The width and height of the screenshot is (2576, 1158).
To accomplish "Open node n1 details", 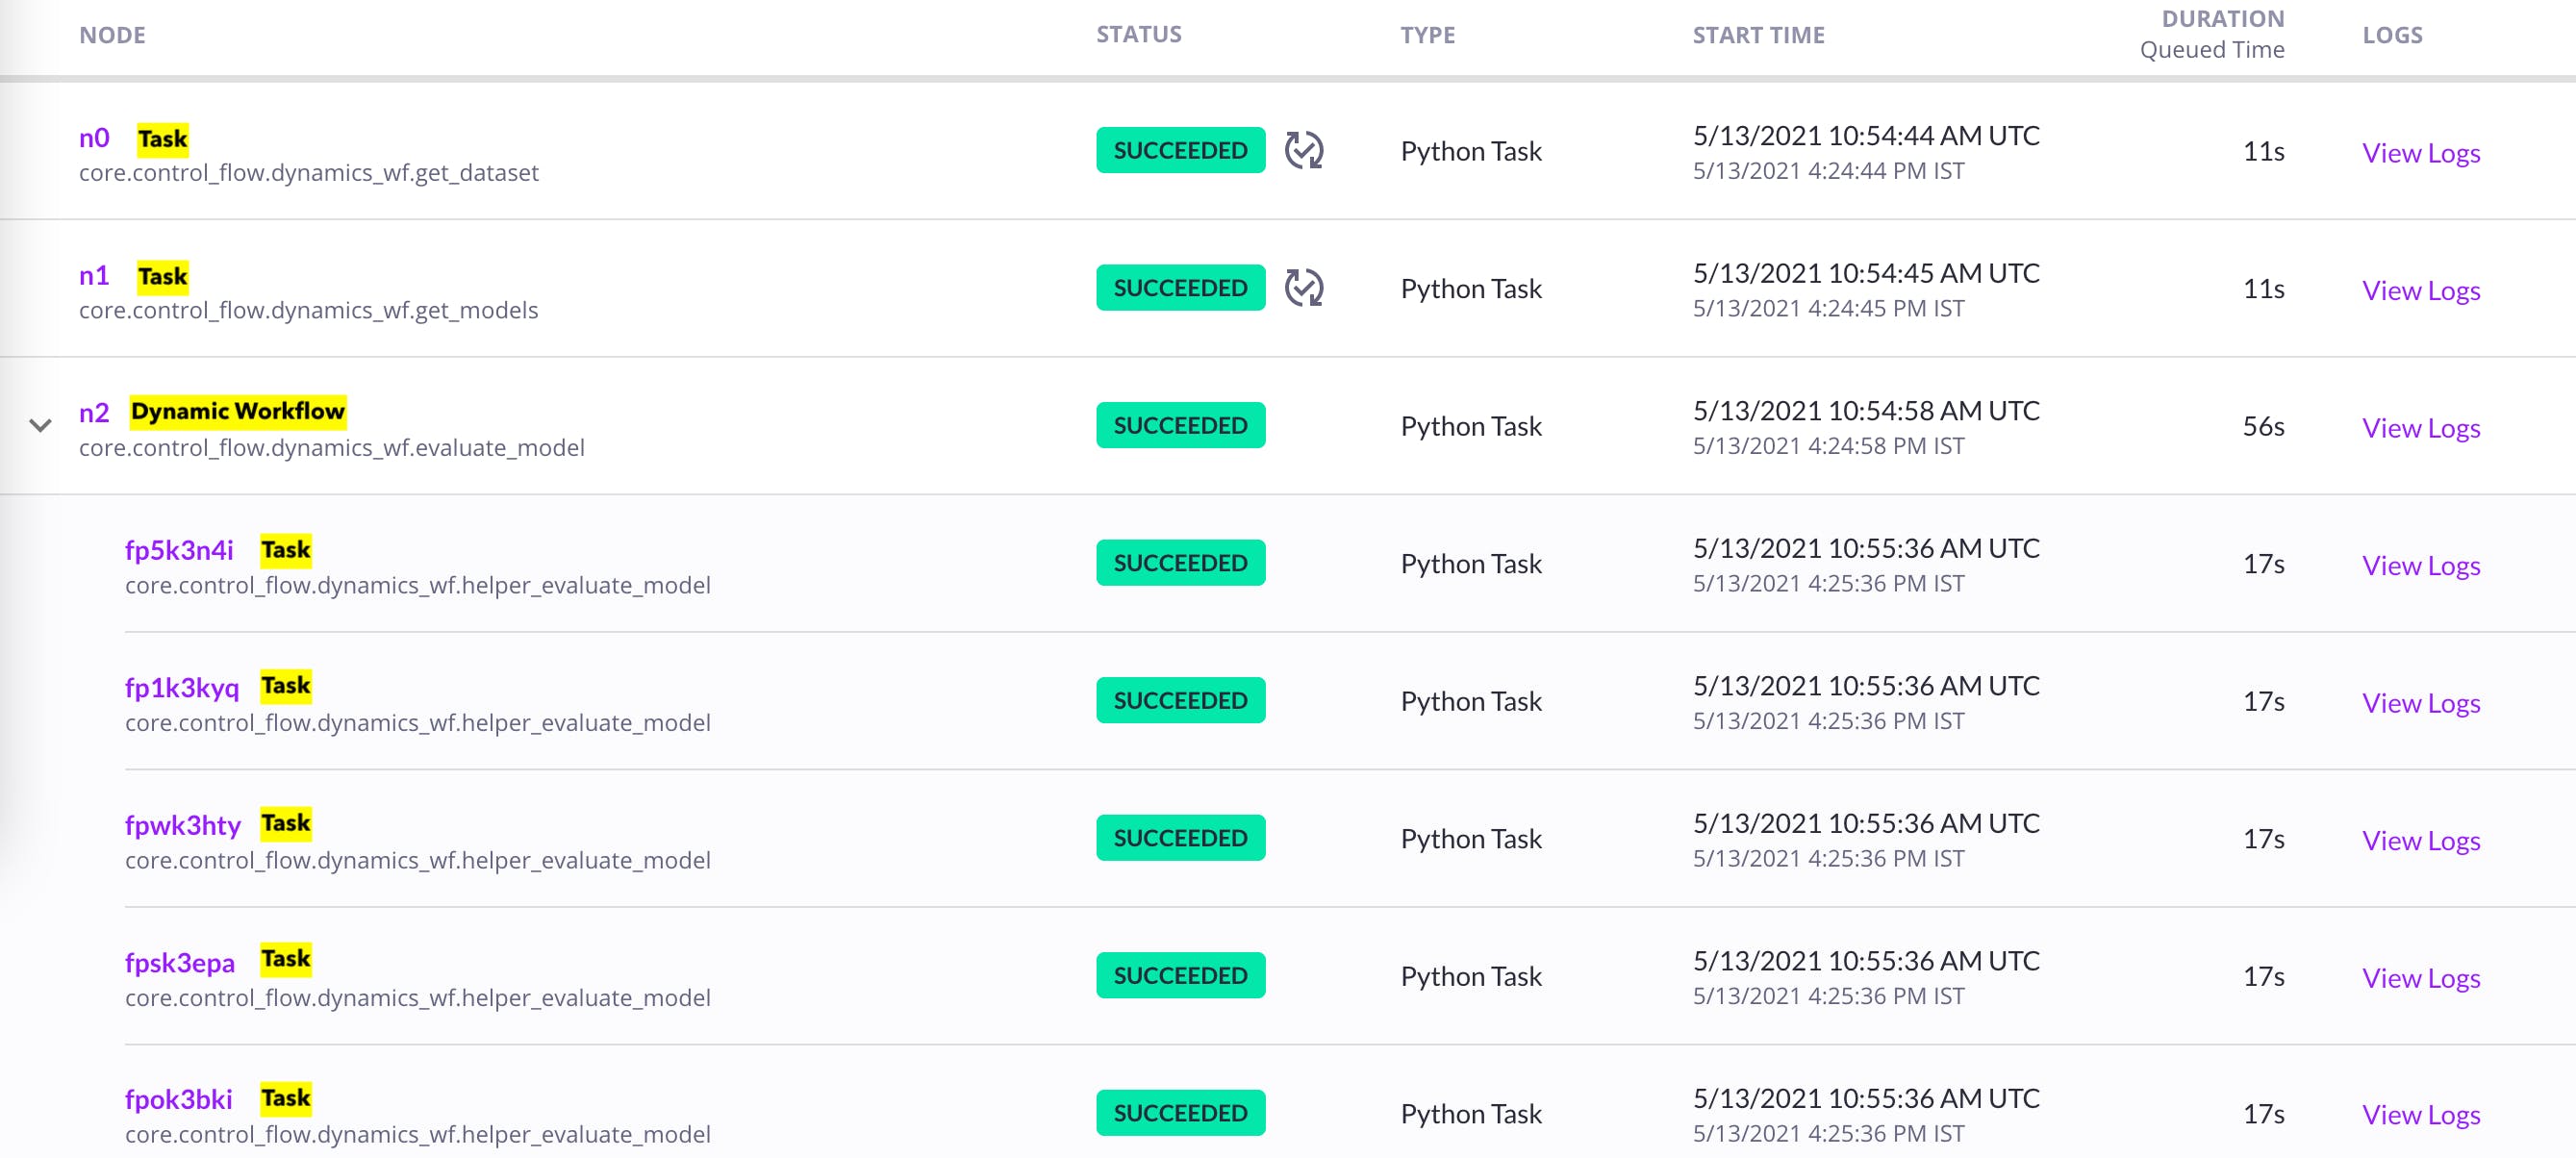I will pyautogui.click(x=94, y=276).
